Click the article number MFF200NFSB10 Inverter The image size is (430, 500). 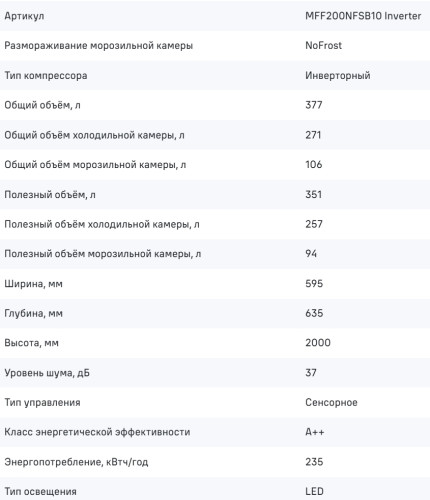(x=363, y=16)
